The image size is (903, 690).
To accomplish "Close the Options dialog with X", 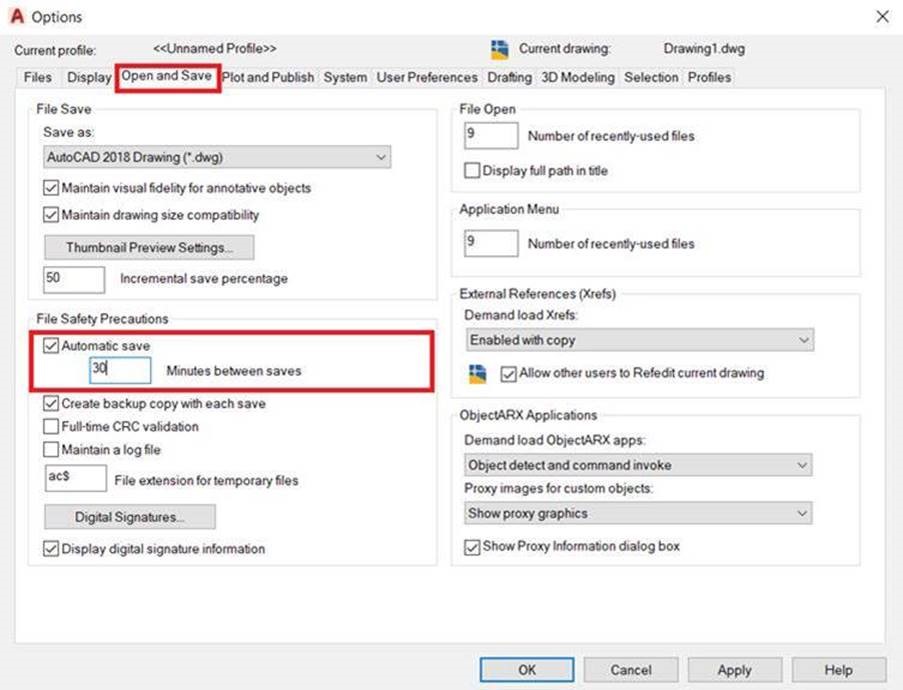I will [881, 16].
